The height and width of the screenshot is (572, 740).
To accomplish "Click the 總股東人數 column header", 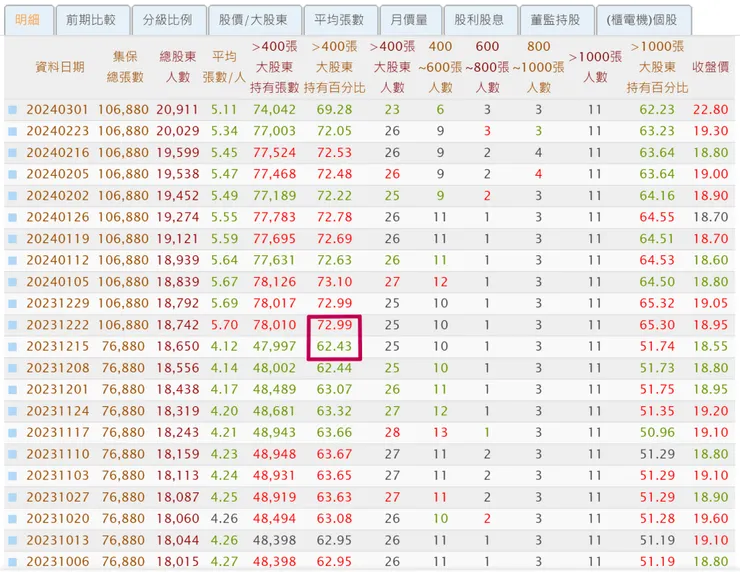I will click(x=177, y=67).
